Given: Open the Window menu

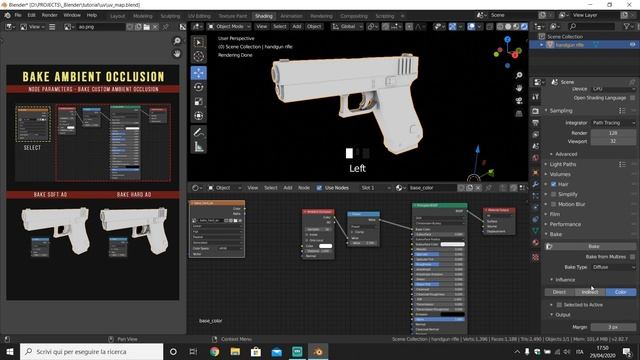Looking at the screenshot, I should click(x=72, y=15).
